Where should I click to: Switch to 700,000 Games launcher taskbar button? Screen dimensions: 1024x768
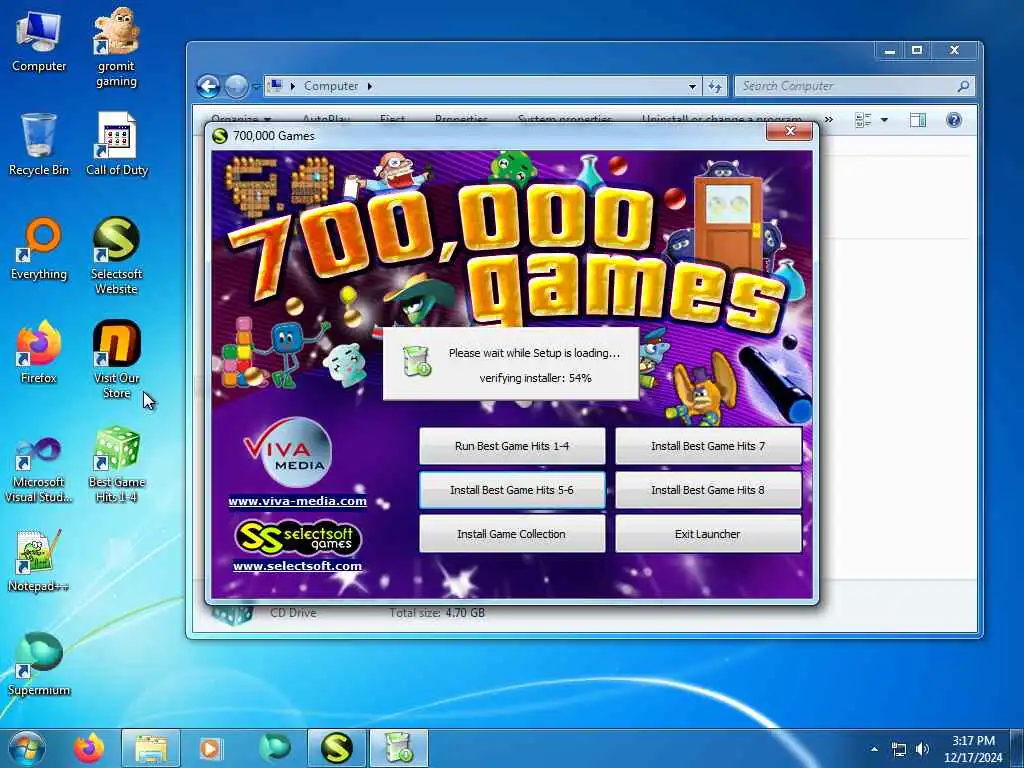[x=337, y=748]
